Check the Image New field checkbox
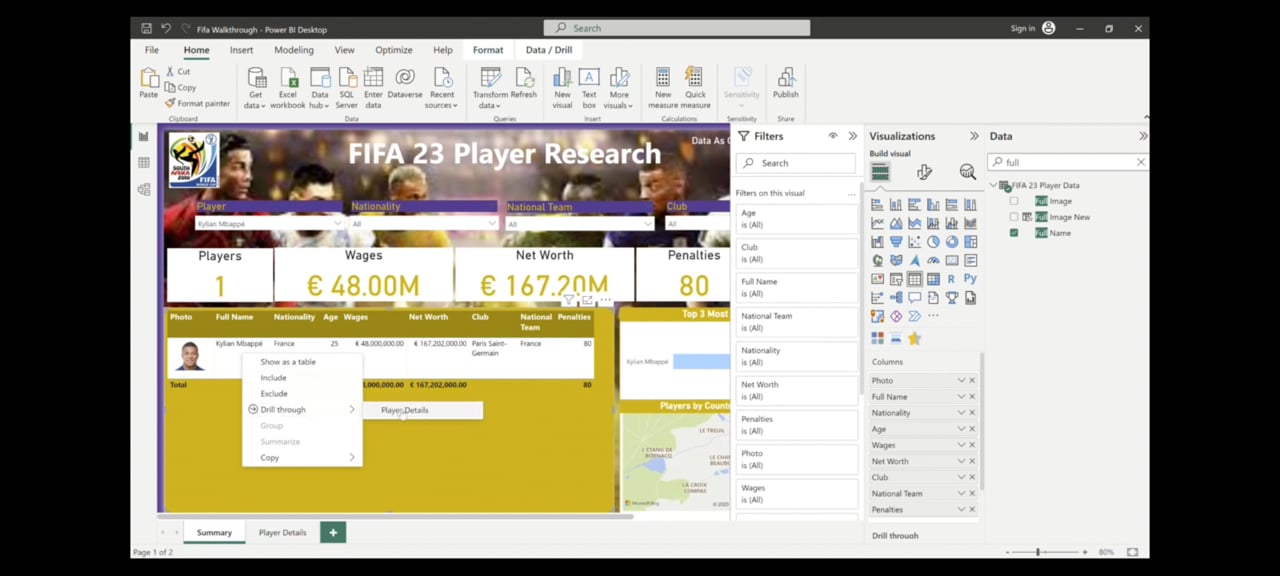Viewport: 1280px width, 576px height. tap(1014, 217)
